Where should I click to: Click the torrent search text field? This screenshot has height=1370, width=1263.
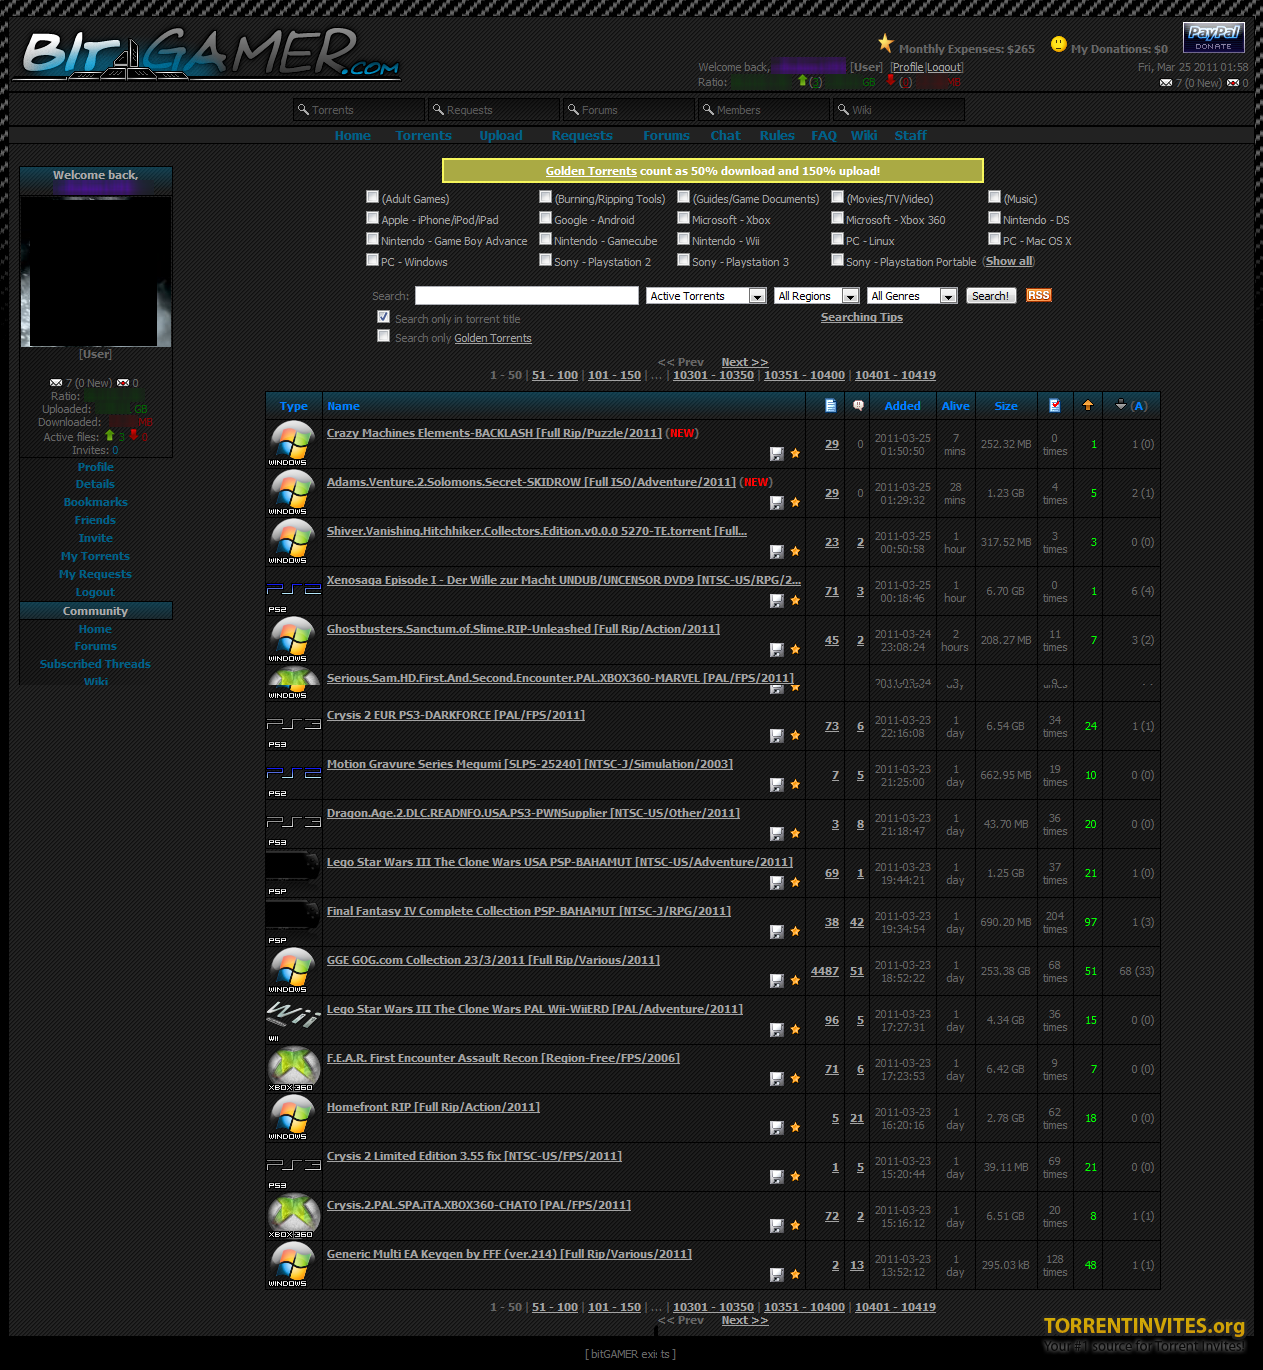(x=527, y=296)
